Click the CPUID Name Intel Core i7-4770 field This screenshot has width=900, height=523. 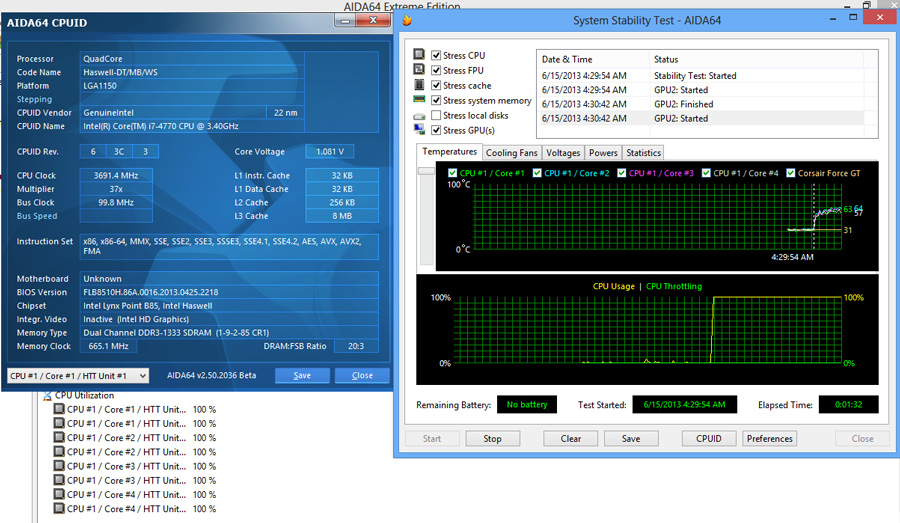point(192,126)
